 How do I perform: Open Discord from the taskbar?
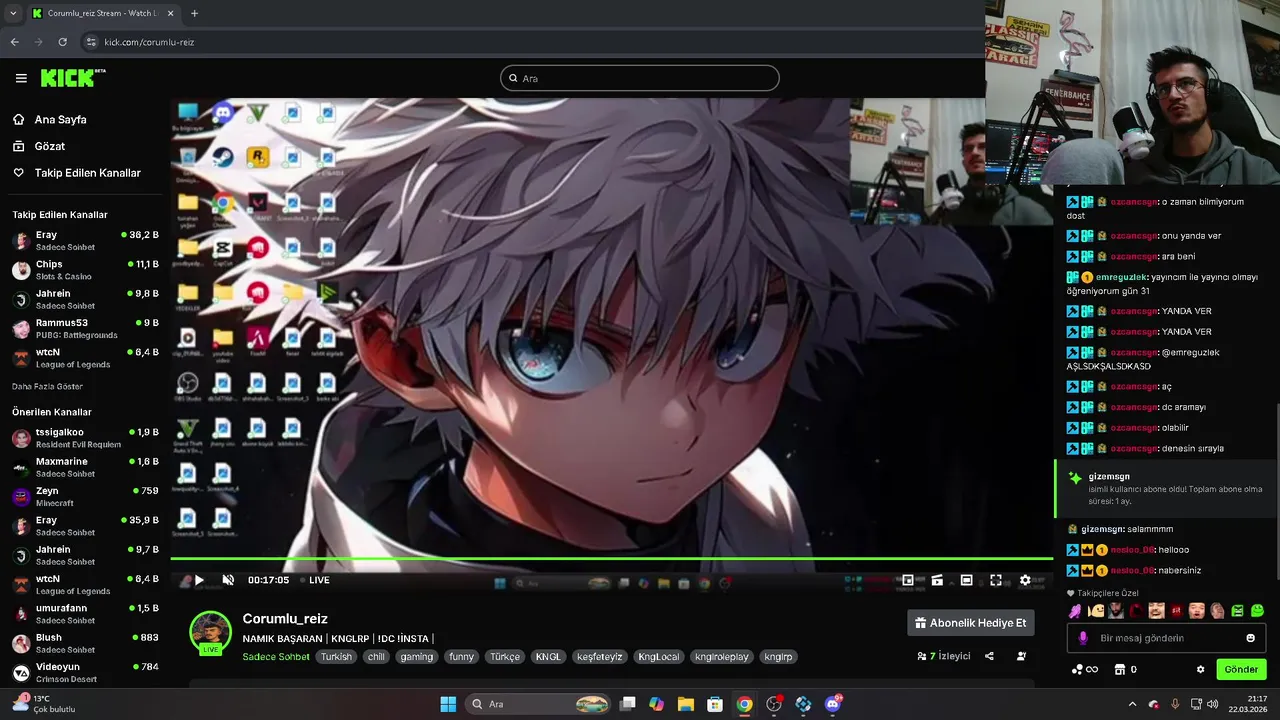(x=833, y=704)
